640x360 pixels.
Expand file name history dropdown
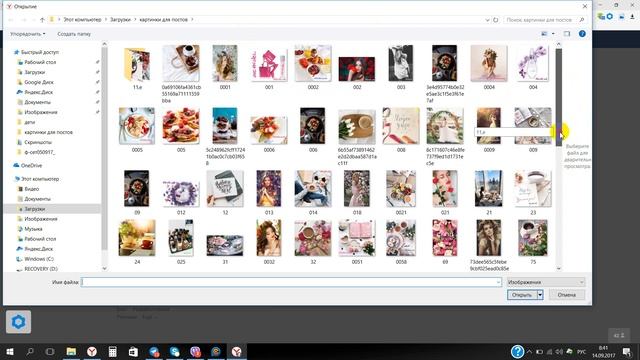click(x=498, y=282)
